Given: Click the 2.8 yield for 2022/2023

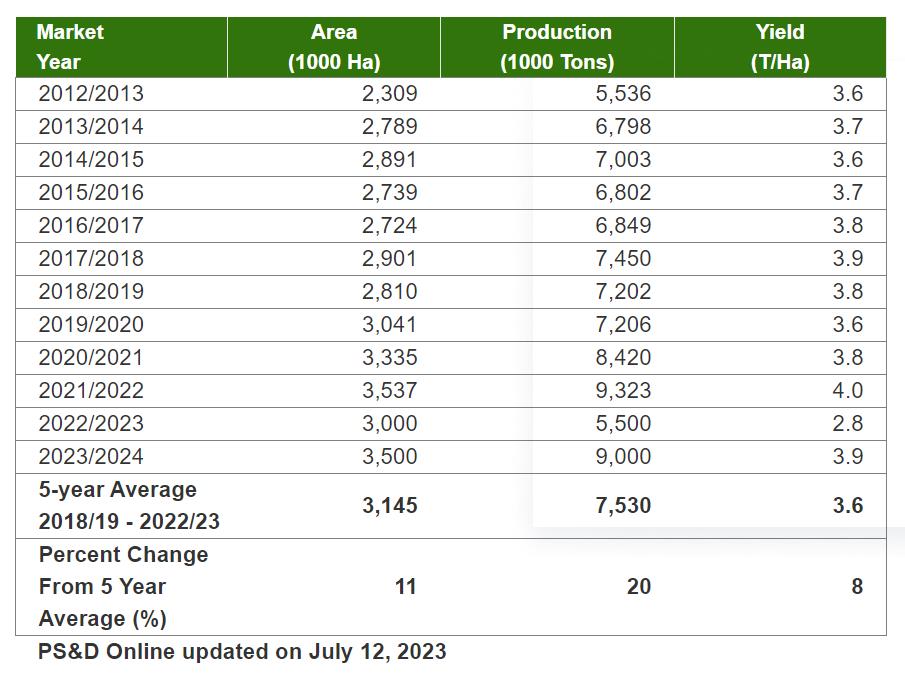Looking at the screenshot, I should (x=847, y=424).
